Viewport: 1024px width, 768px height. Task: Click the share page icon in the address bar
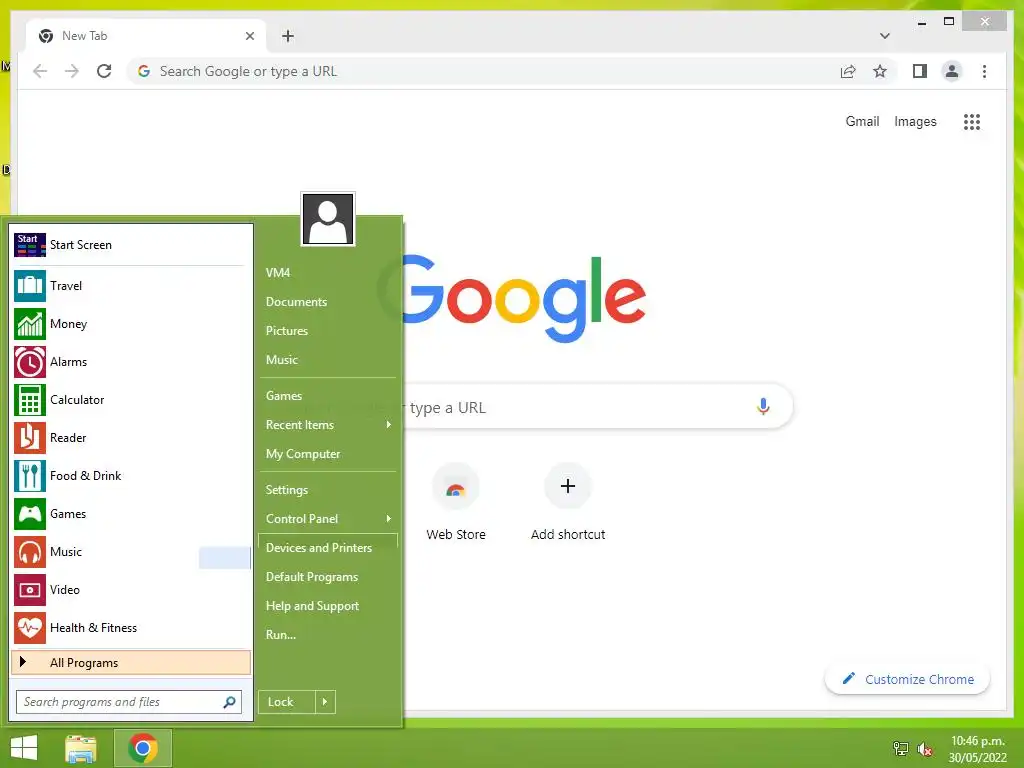[848, 71]
